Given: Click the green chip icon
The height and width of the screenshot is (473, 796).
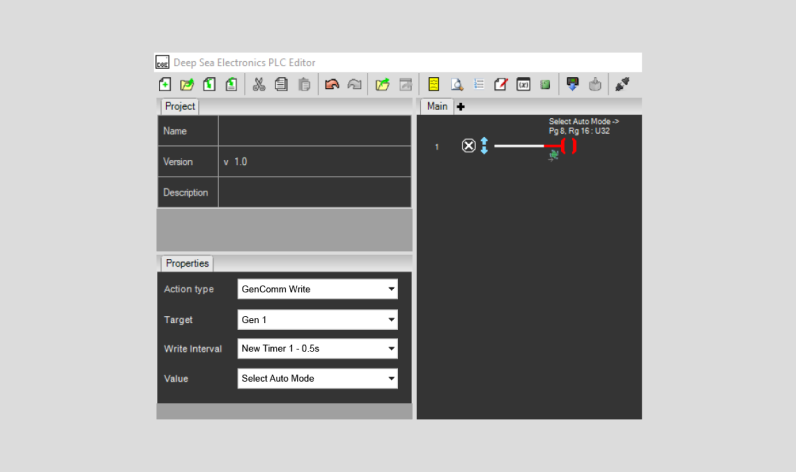Looking at the screenshot, I should 545,84.
